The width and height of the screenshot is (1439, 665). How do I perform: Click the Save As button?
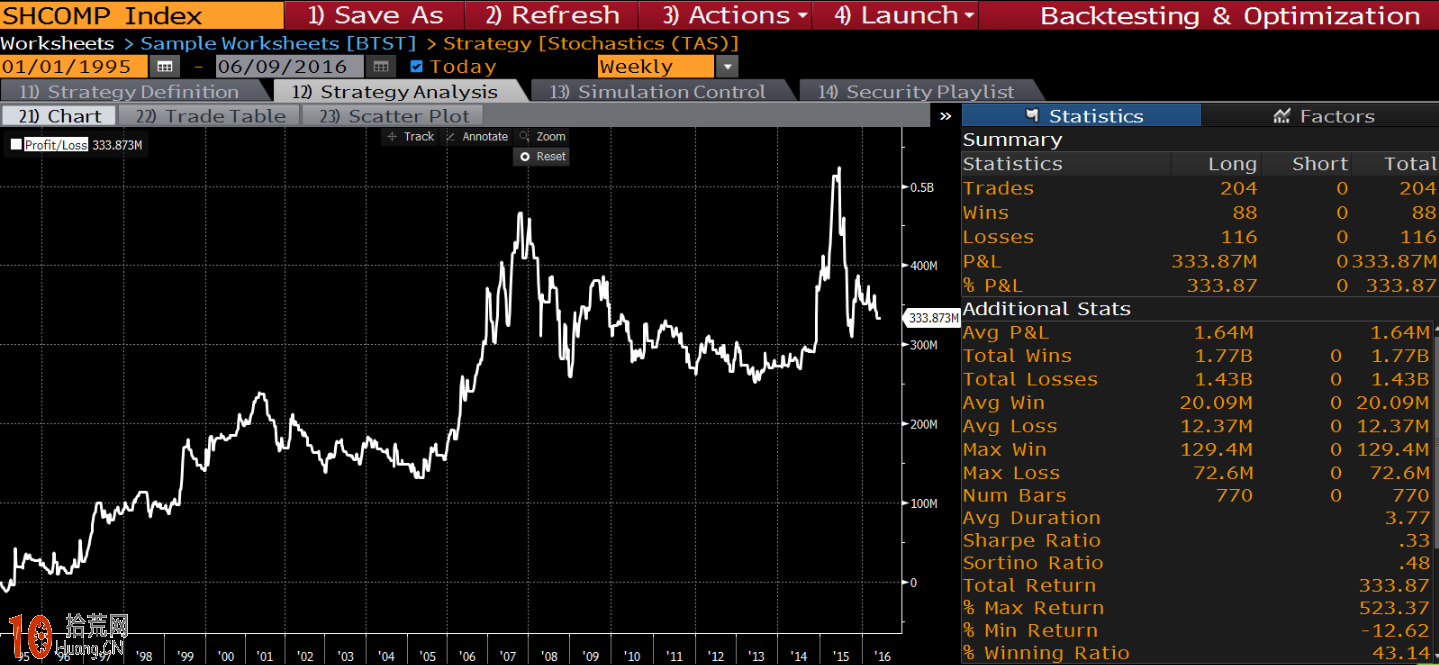374,16
